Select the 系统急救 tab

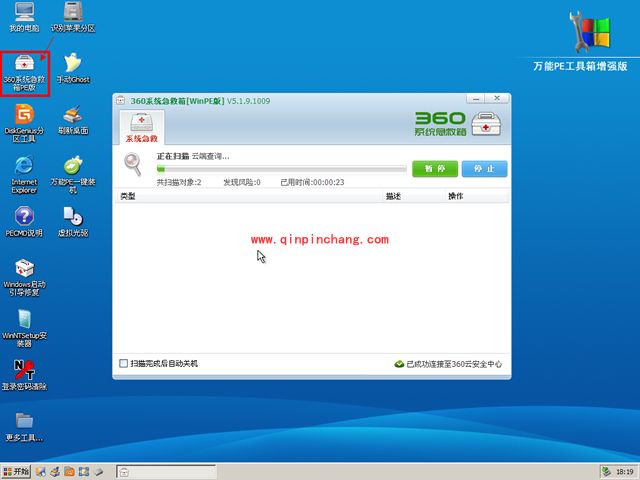pyautogui.click(x=142, y=127)
